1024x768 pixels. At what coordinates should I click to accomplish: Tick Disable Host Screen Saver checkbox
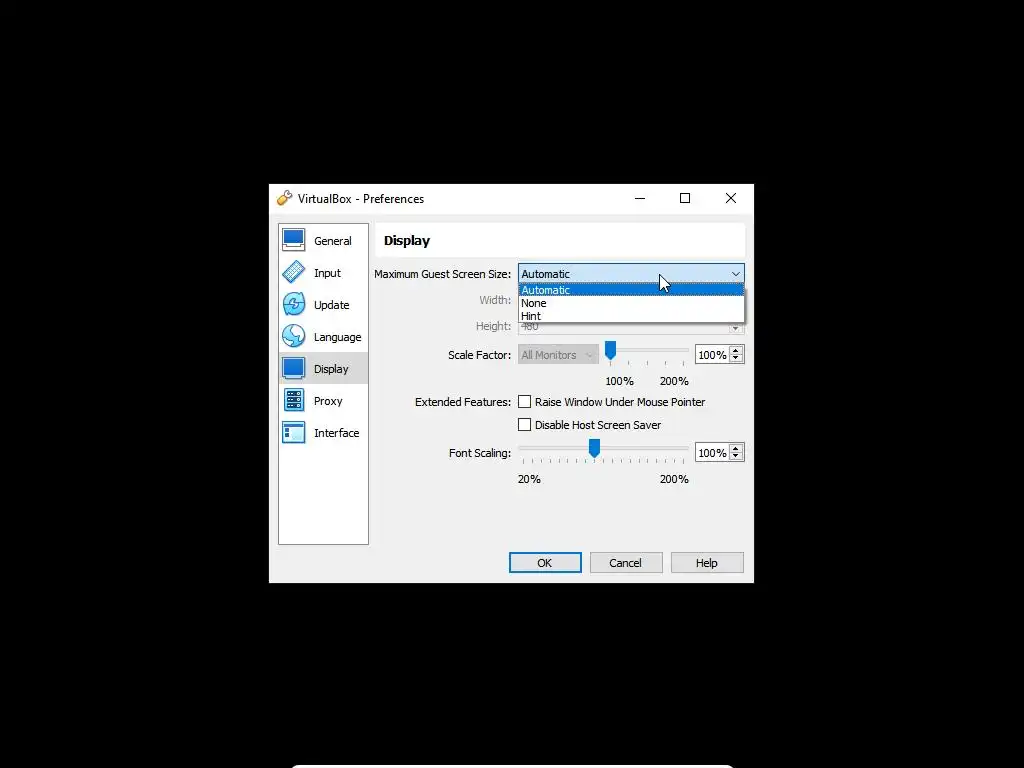click(524, 424)
